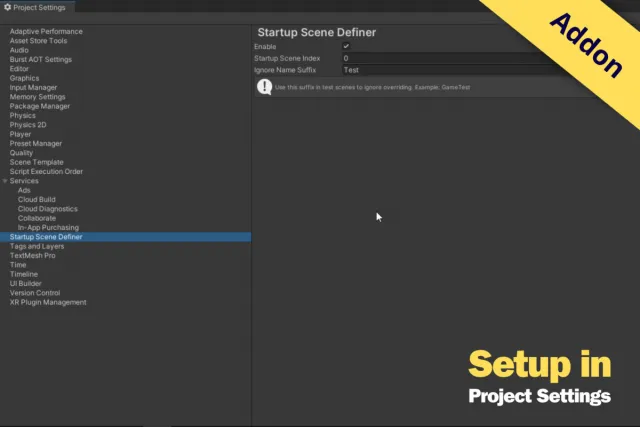Open Burst AOT Settings
This screenshot has width=640, height=427.
(x=41, y=60)
